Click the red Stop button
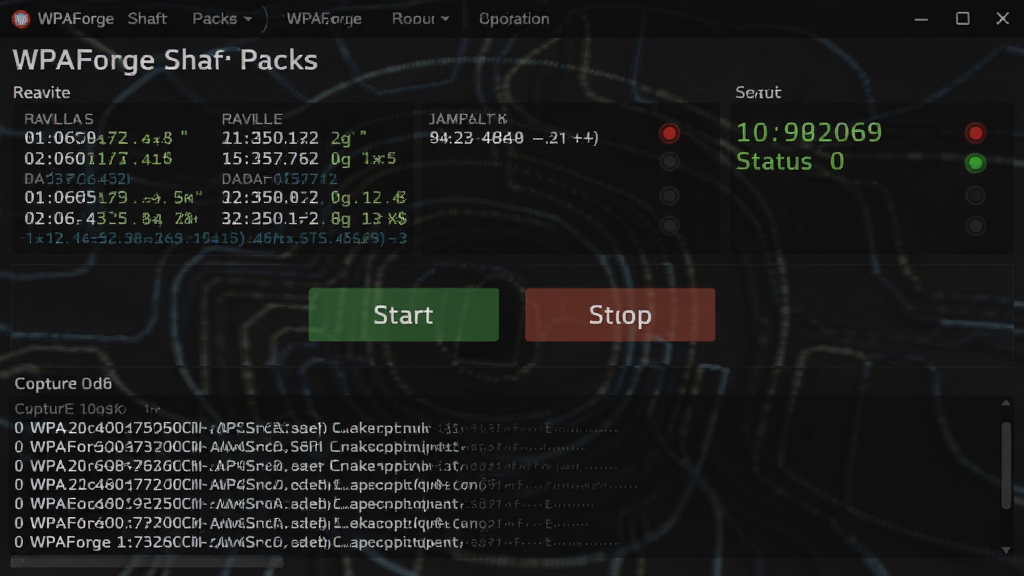1024x576 pixels. click(620, 315)
